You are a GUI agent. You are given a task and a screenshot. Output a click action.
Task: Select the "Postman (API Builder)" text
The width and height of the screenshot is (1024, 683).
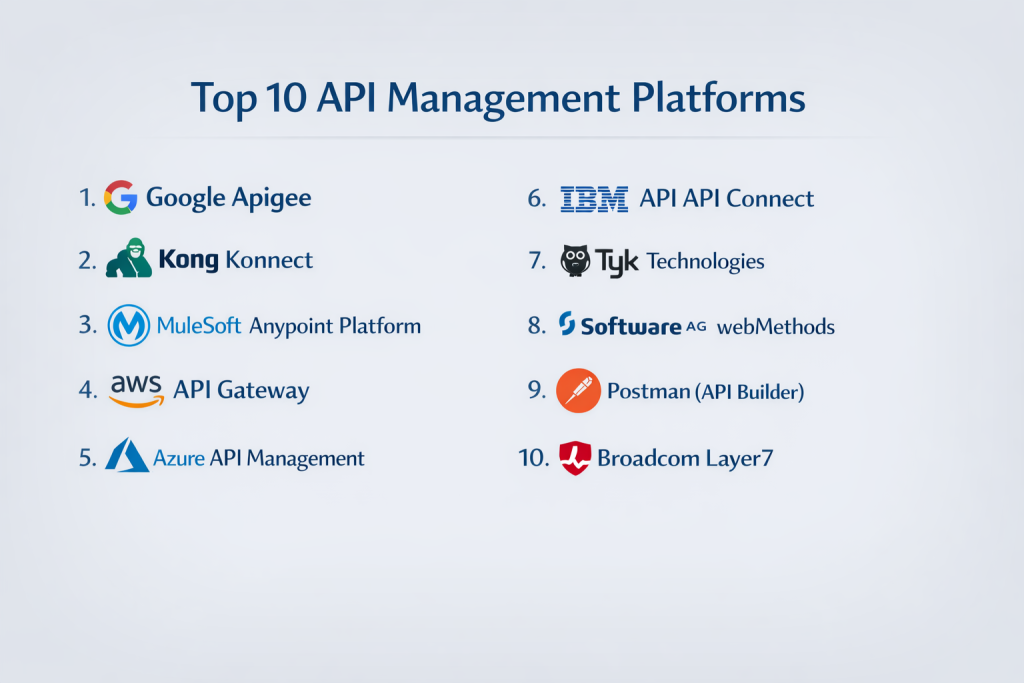pos(705,391)
